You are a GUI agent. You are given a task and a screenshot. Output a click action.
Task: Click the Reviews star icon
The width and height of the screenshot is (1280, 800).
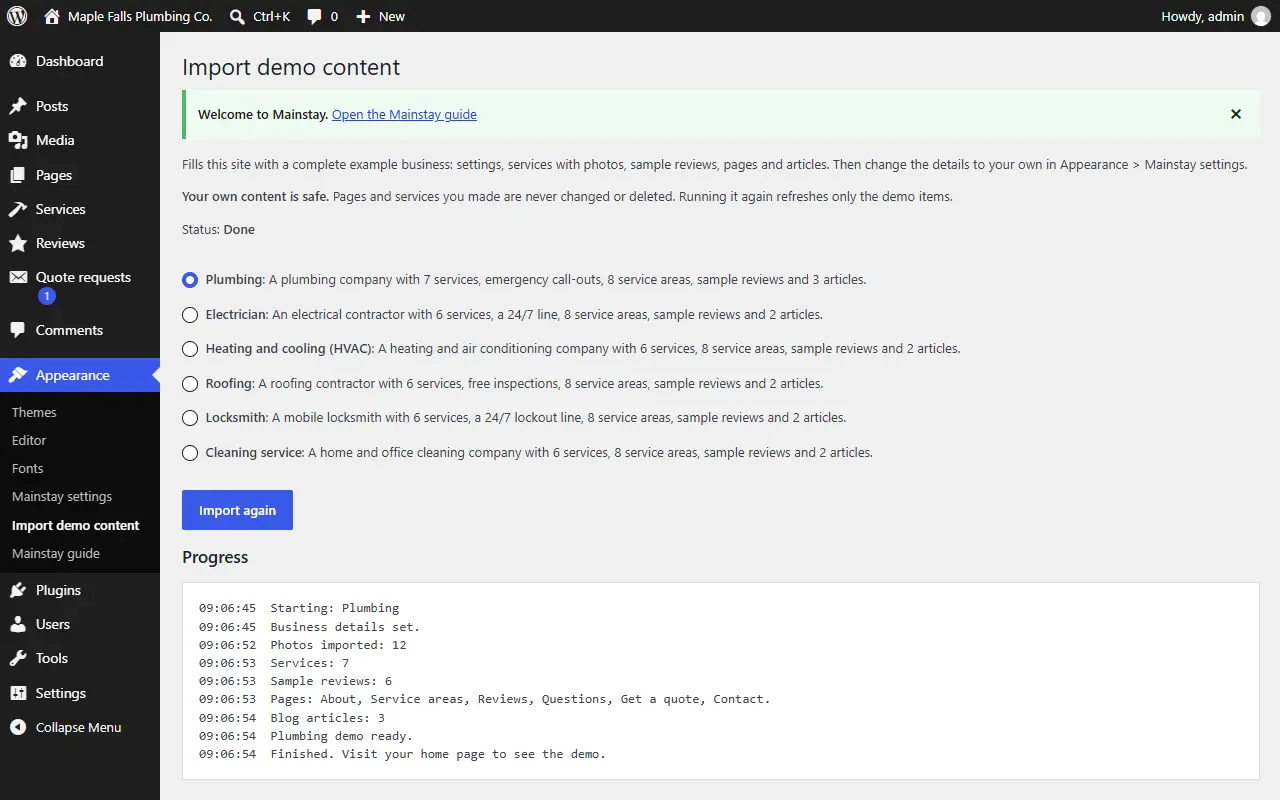[x=18, y=243]
